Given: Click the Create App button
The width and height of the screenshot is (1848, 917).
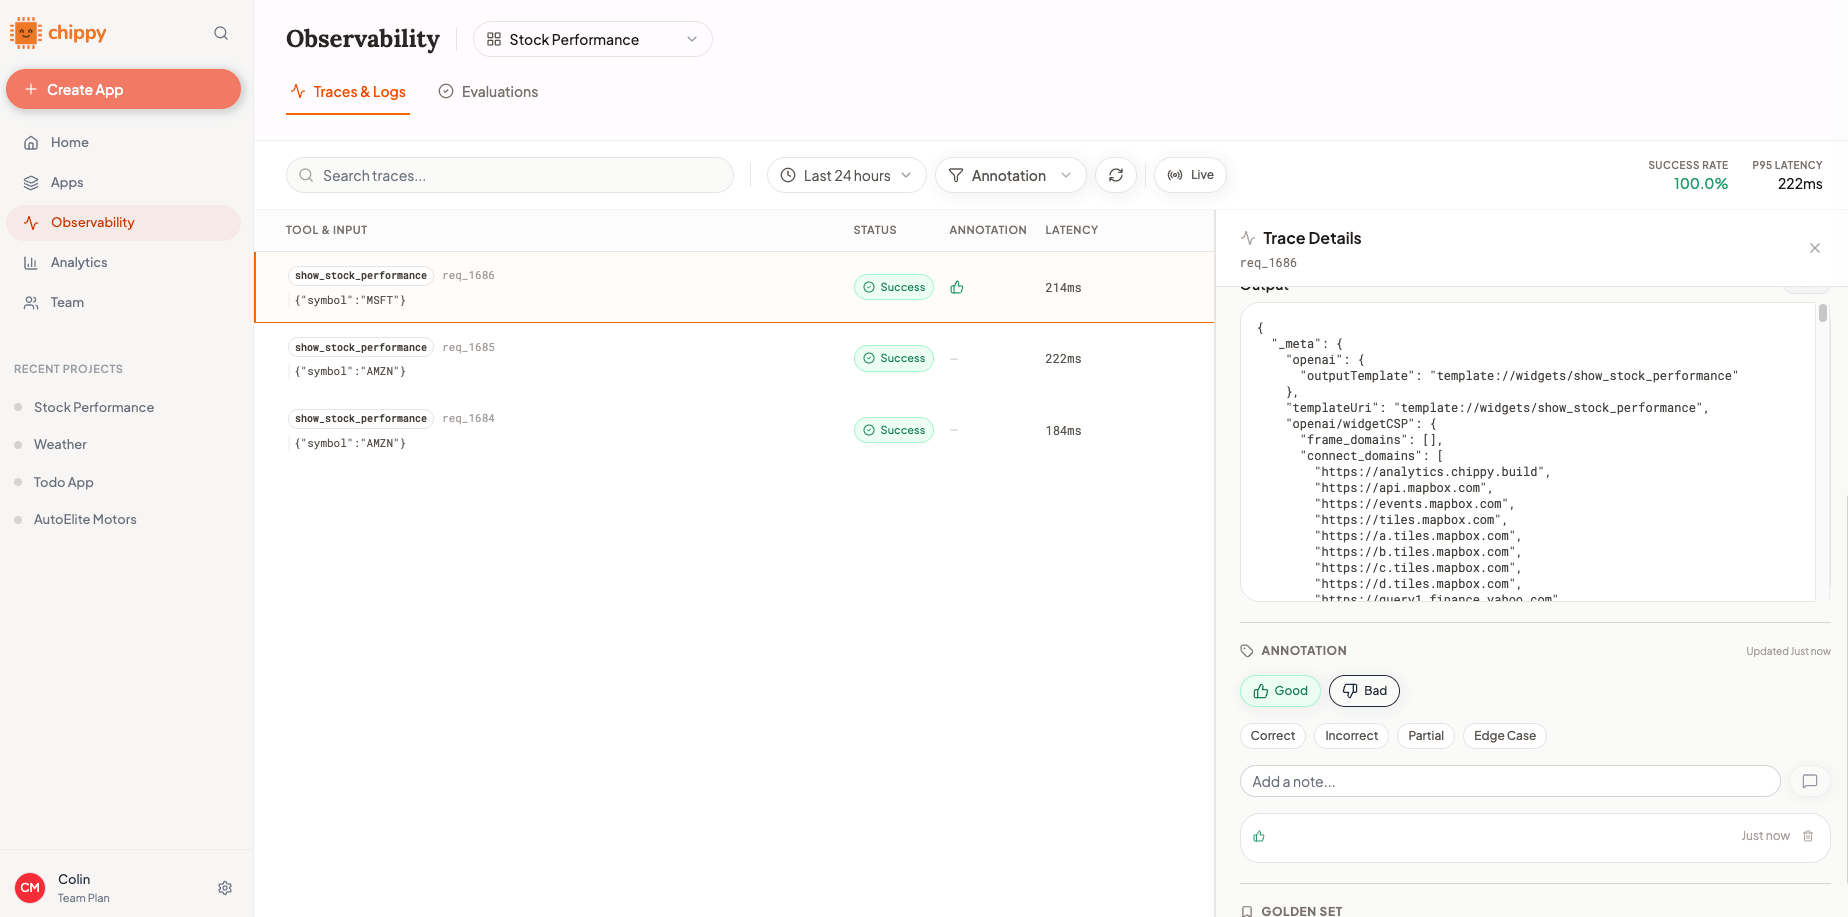Looking at the screenshot, I should (x=123, y=89).
